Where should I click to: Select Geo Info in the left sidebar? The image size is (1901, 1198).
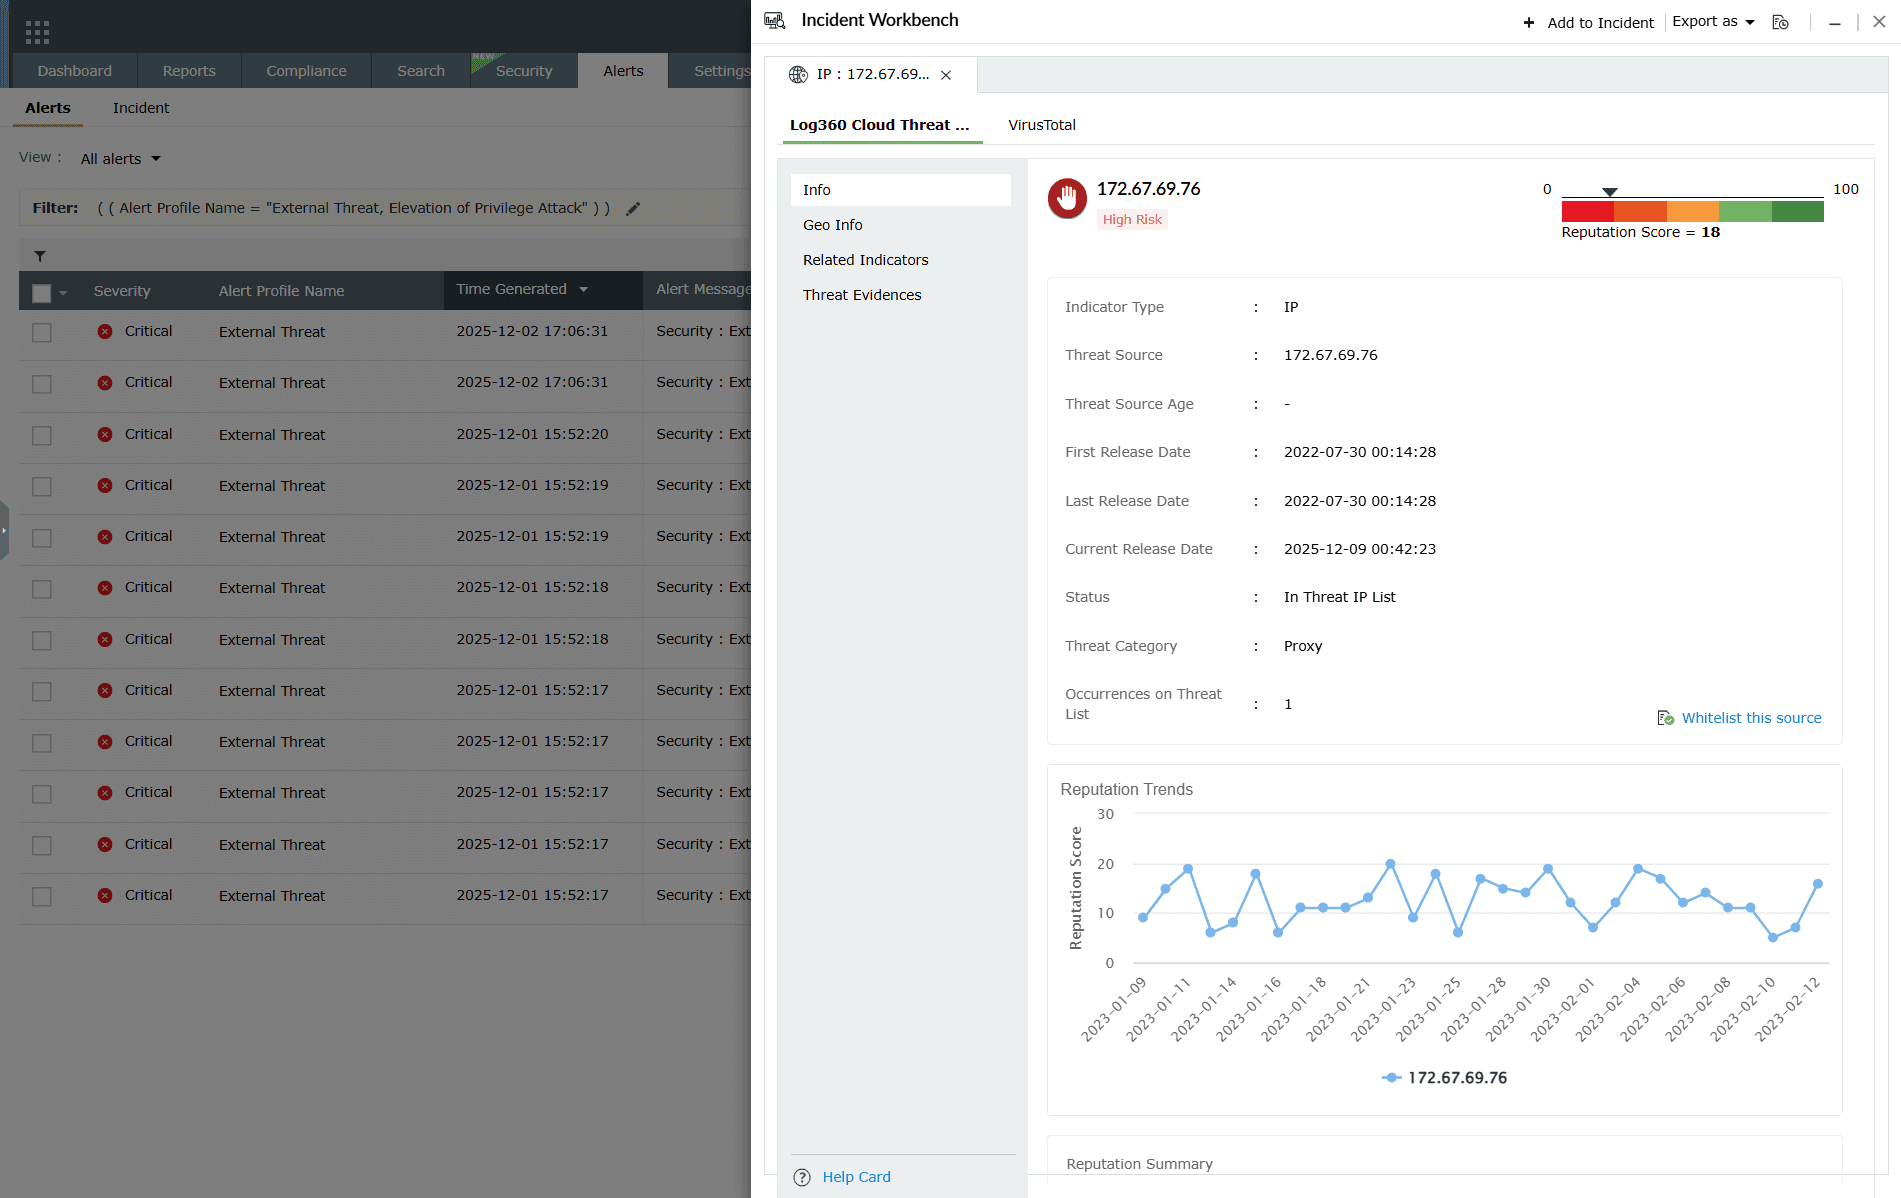[832, 225]
